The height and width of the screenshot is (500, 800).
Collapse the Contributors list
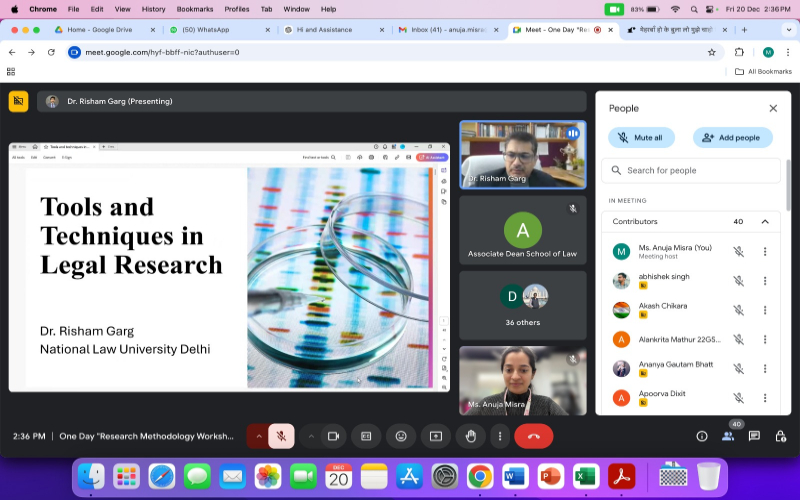click(x=765, y=222)
